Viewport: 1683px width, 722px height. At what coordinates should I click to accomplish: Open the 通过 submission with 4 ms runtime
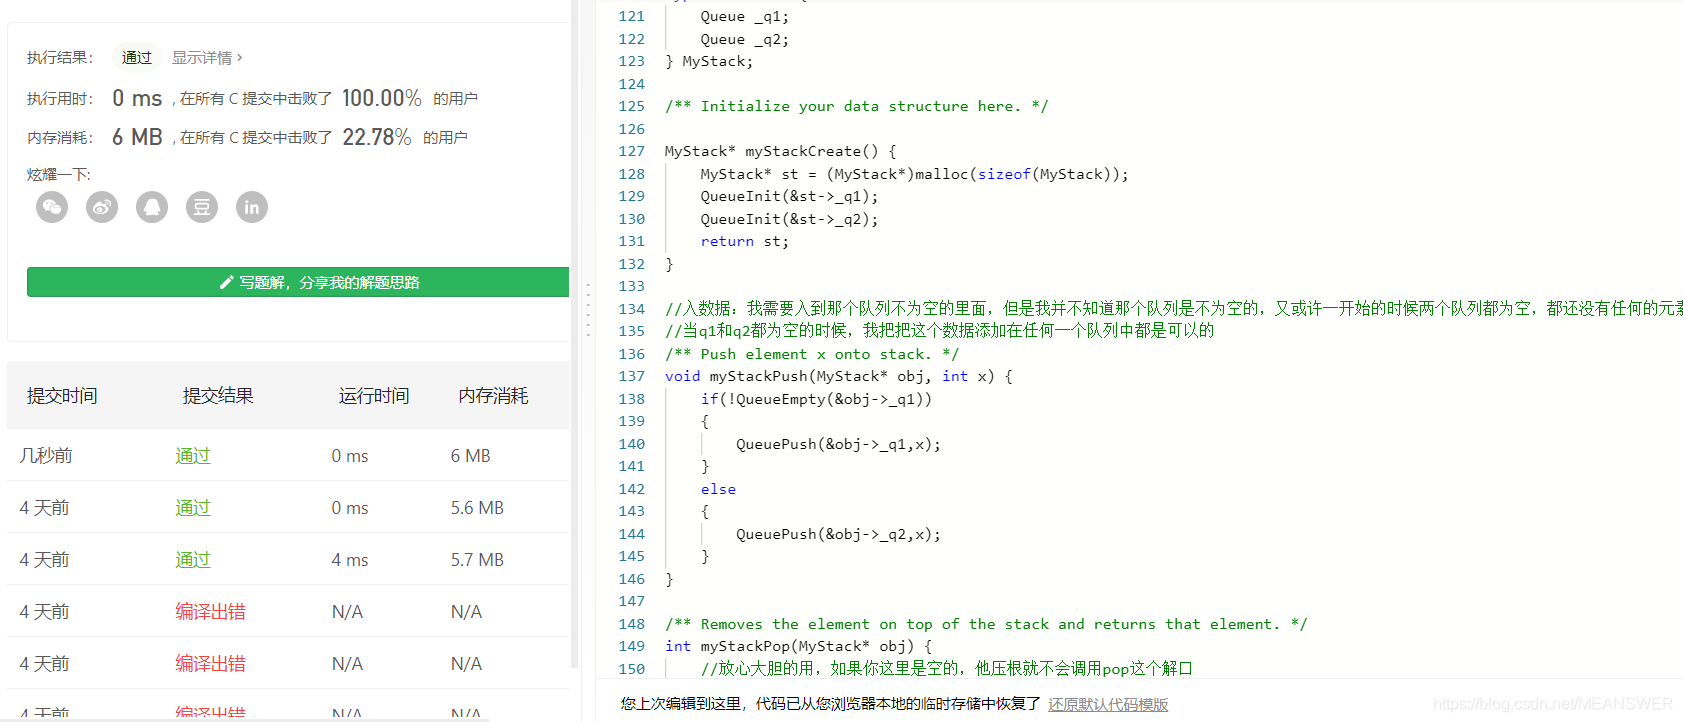coord(193,560)
